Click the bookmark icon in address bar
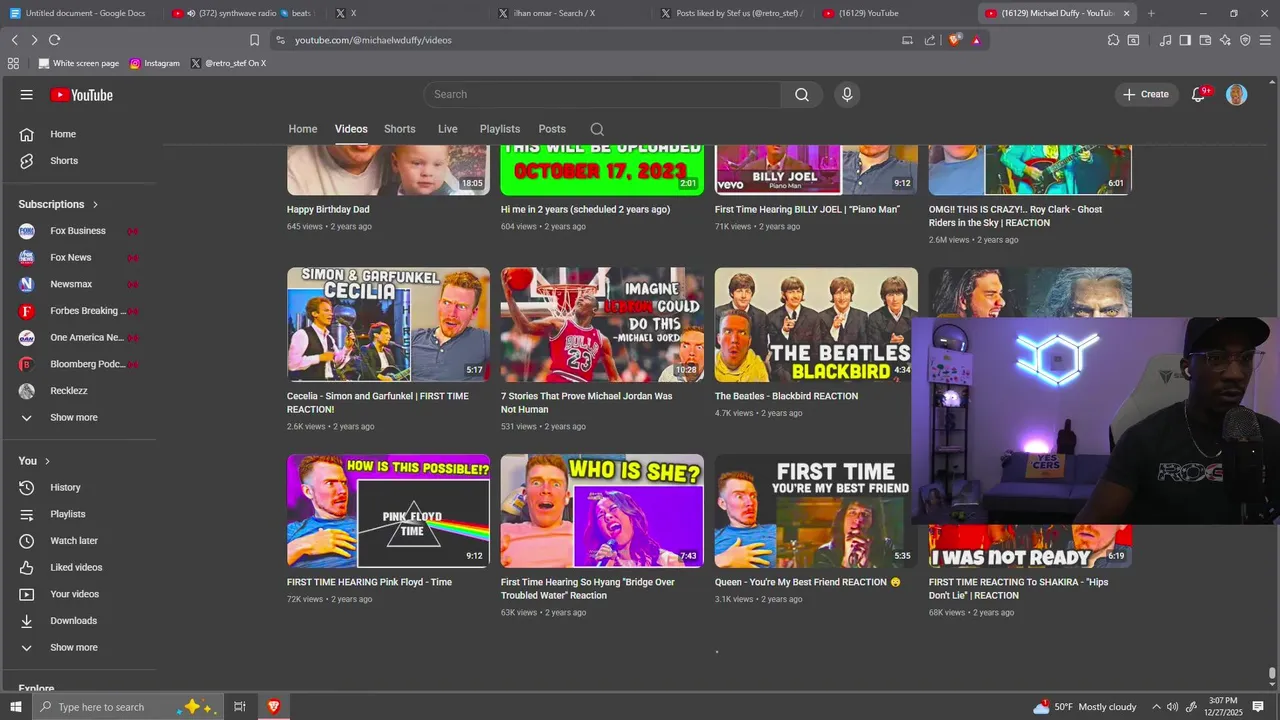 point(254,40)
